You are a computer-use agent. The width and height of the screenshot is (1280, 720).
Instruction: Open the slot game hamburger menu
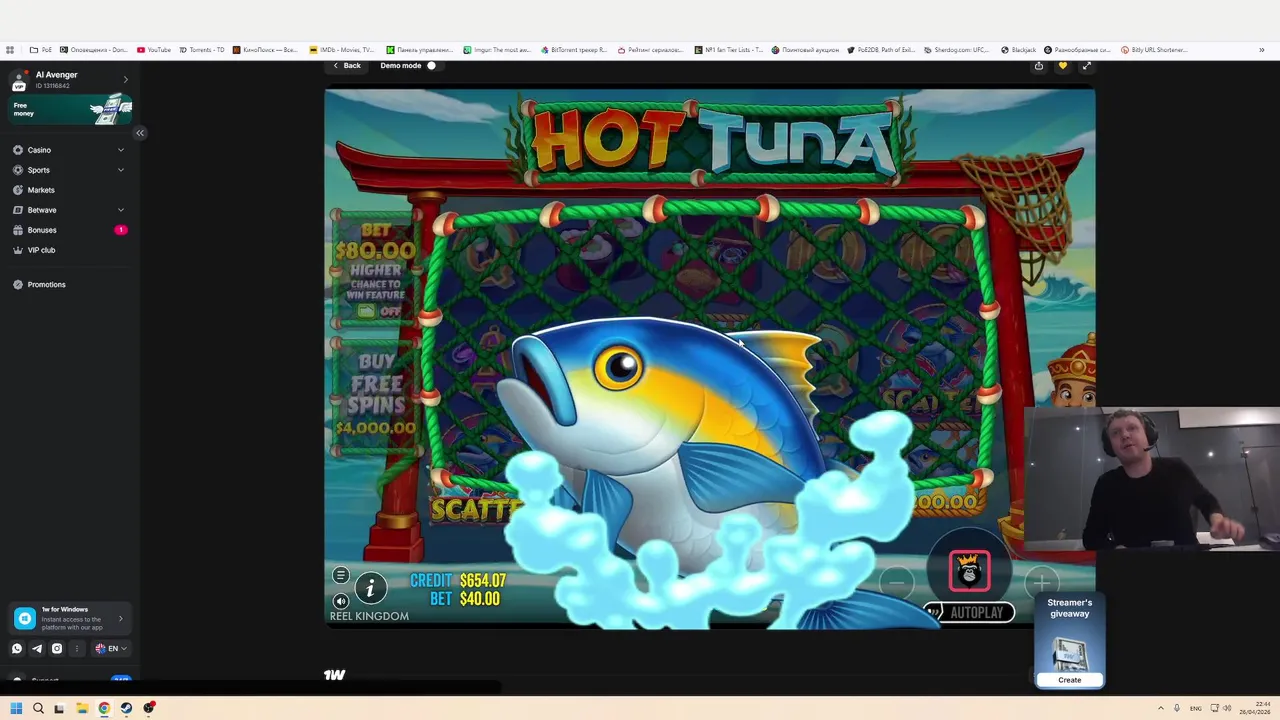click(341, 576)
